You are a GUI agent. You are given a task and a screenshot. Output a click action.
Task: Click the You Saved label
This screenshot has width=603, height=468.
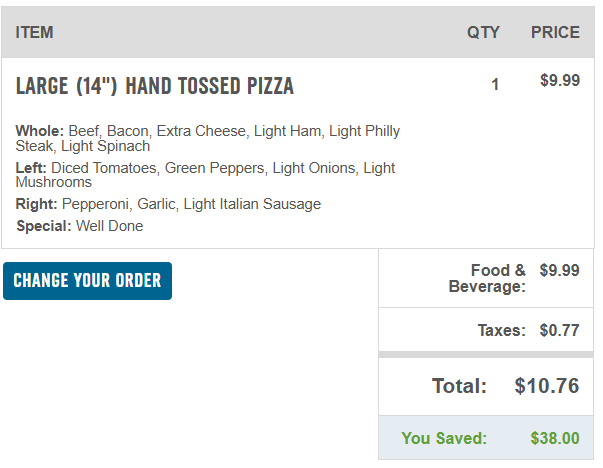coord(444,438)
